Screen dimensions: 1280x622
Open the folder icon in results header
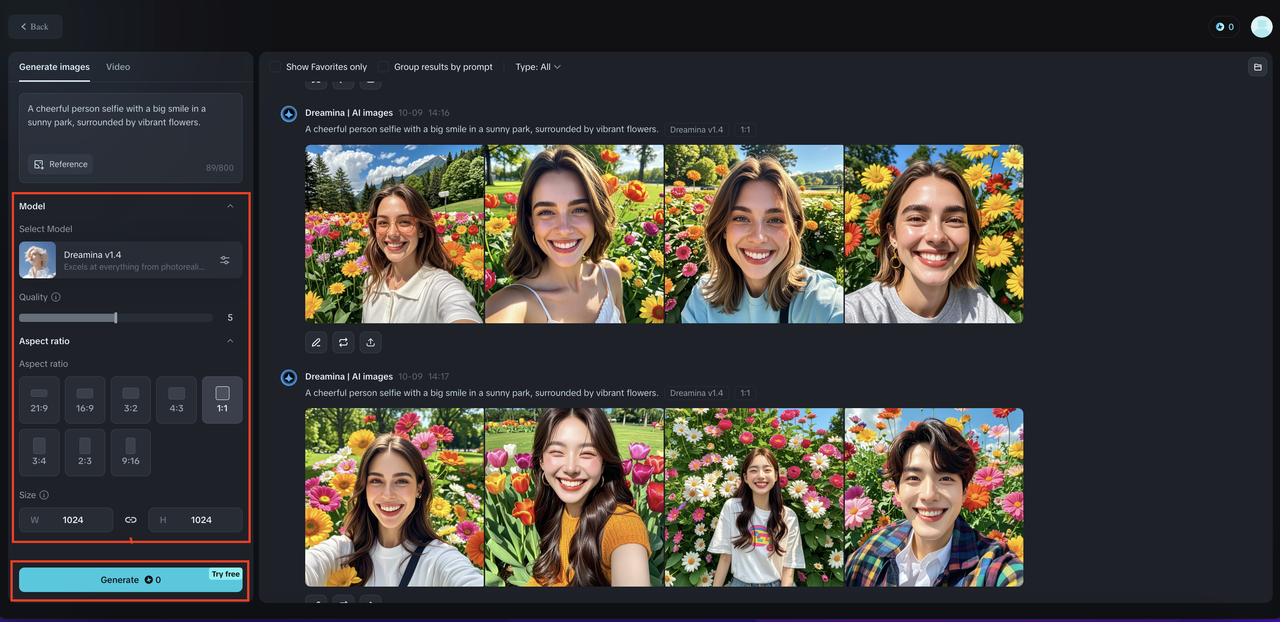(x=1257, y=67)
